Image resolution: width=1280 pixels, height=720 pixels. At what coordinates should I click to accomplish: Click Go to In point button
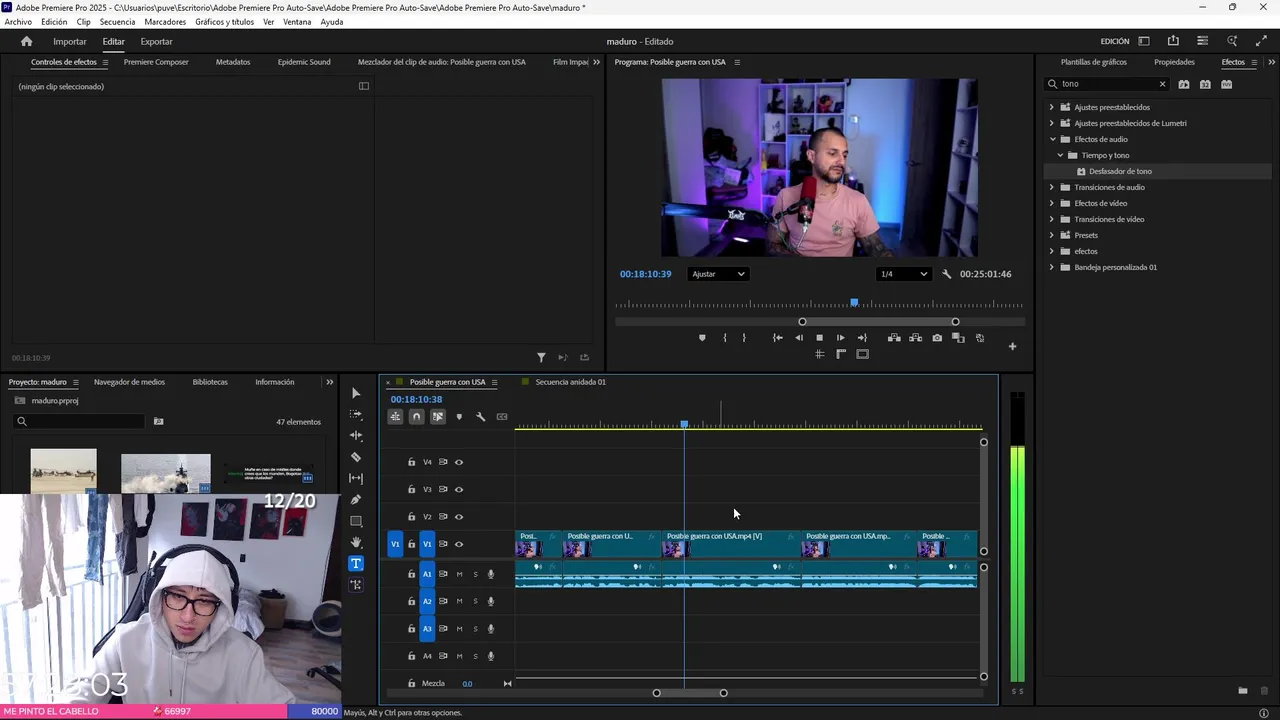pyautogui.click(x=777, y=338)
